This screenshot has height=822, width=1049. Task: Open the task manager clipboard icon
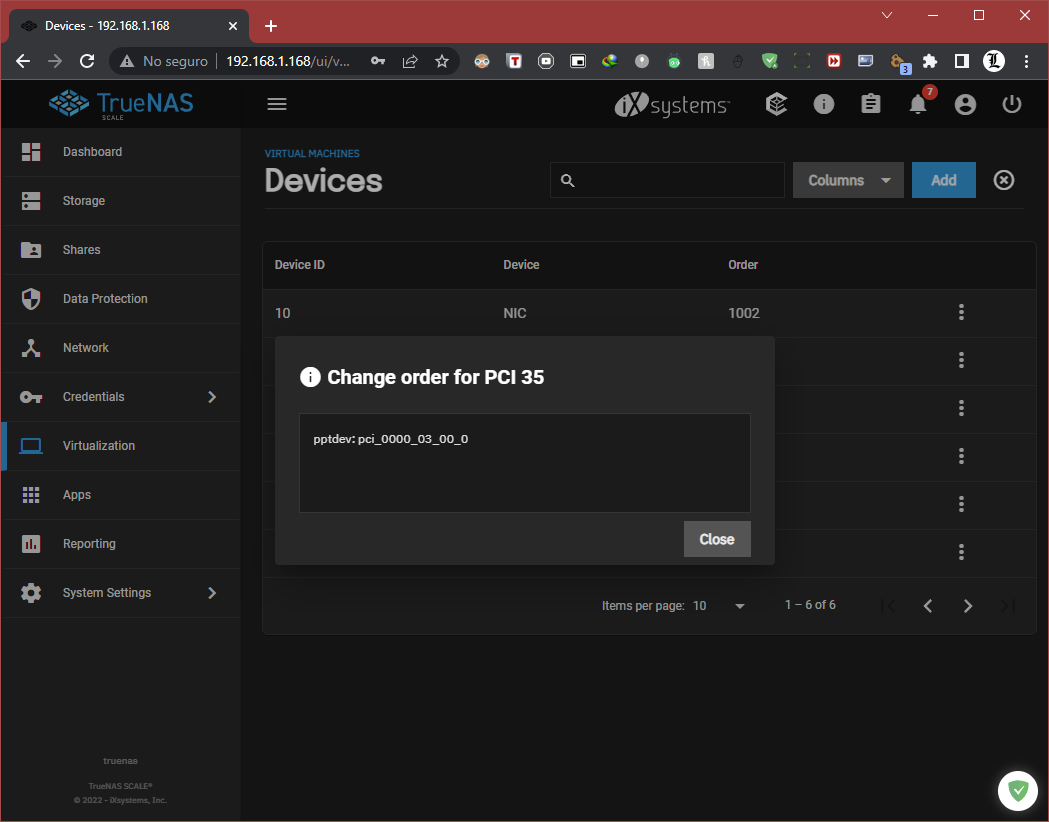pyautogui.click(x=870, y=104)
